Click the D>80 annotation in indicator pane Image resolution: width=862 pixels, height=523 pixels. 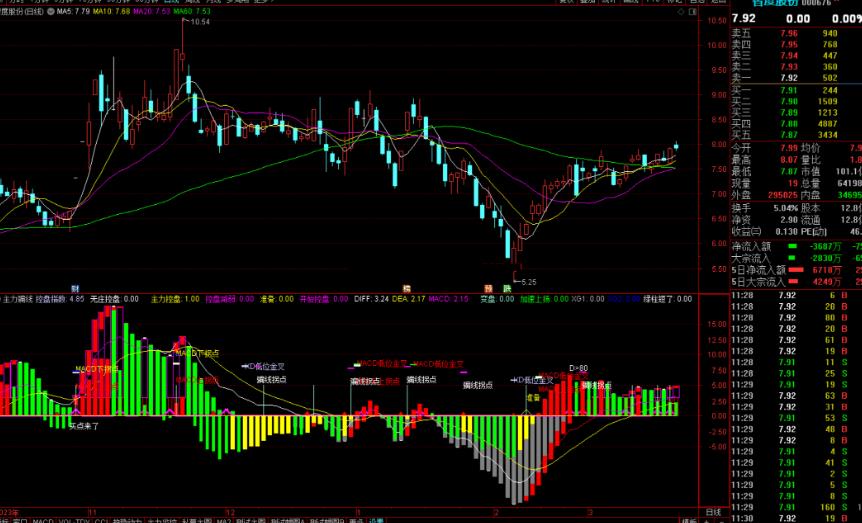click(578, 368)
